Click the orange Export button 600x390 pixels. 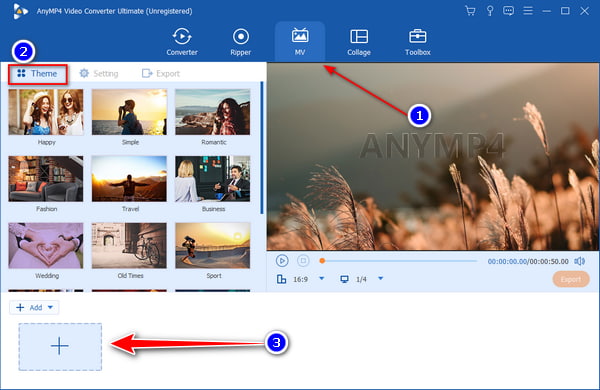[x=571, y=279]
